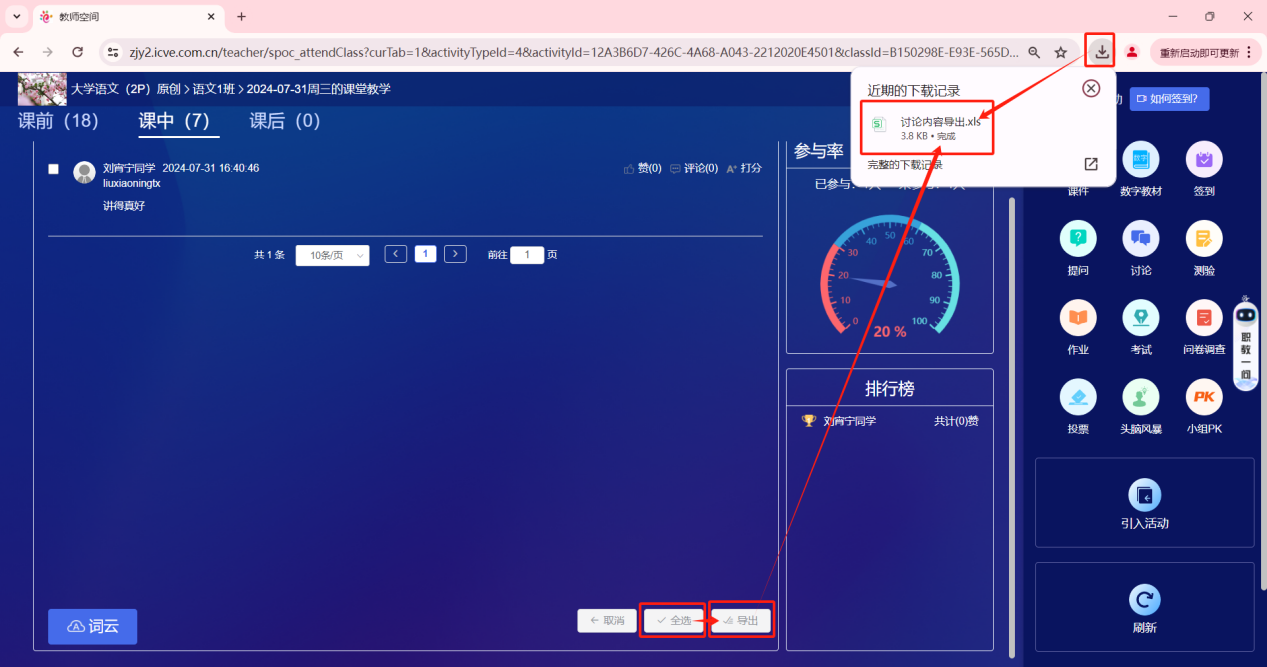Go to next page using right chevron
Screen dimensions: 1267x667
455,254
